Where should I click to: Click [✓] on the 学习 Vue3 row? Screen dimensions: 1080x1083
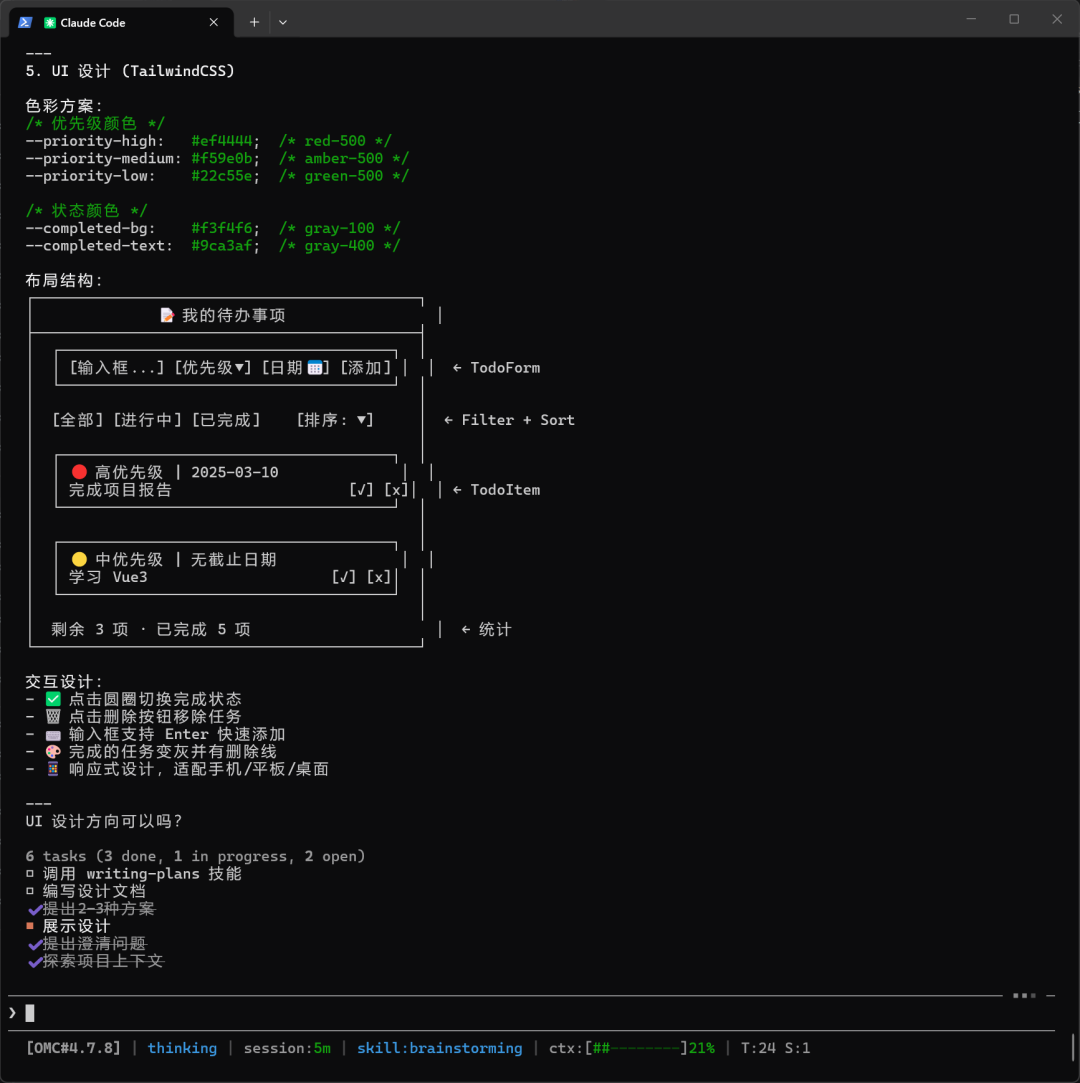click(344, 577)
